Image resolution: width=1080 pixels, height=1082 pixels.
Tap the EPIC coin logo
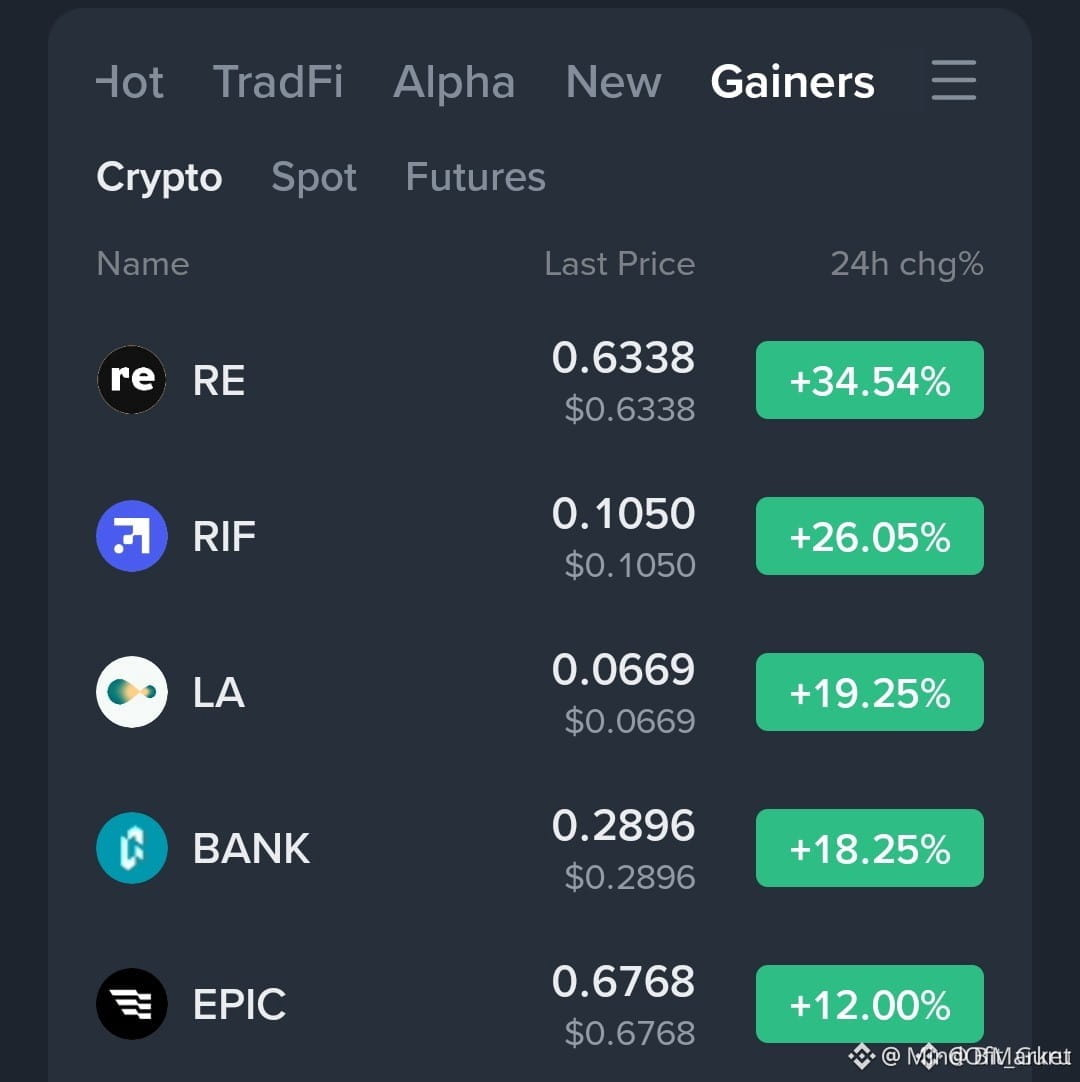click(x=131, y=1003)
